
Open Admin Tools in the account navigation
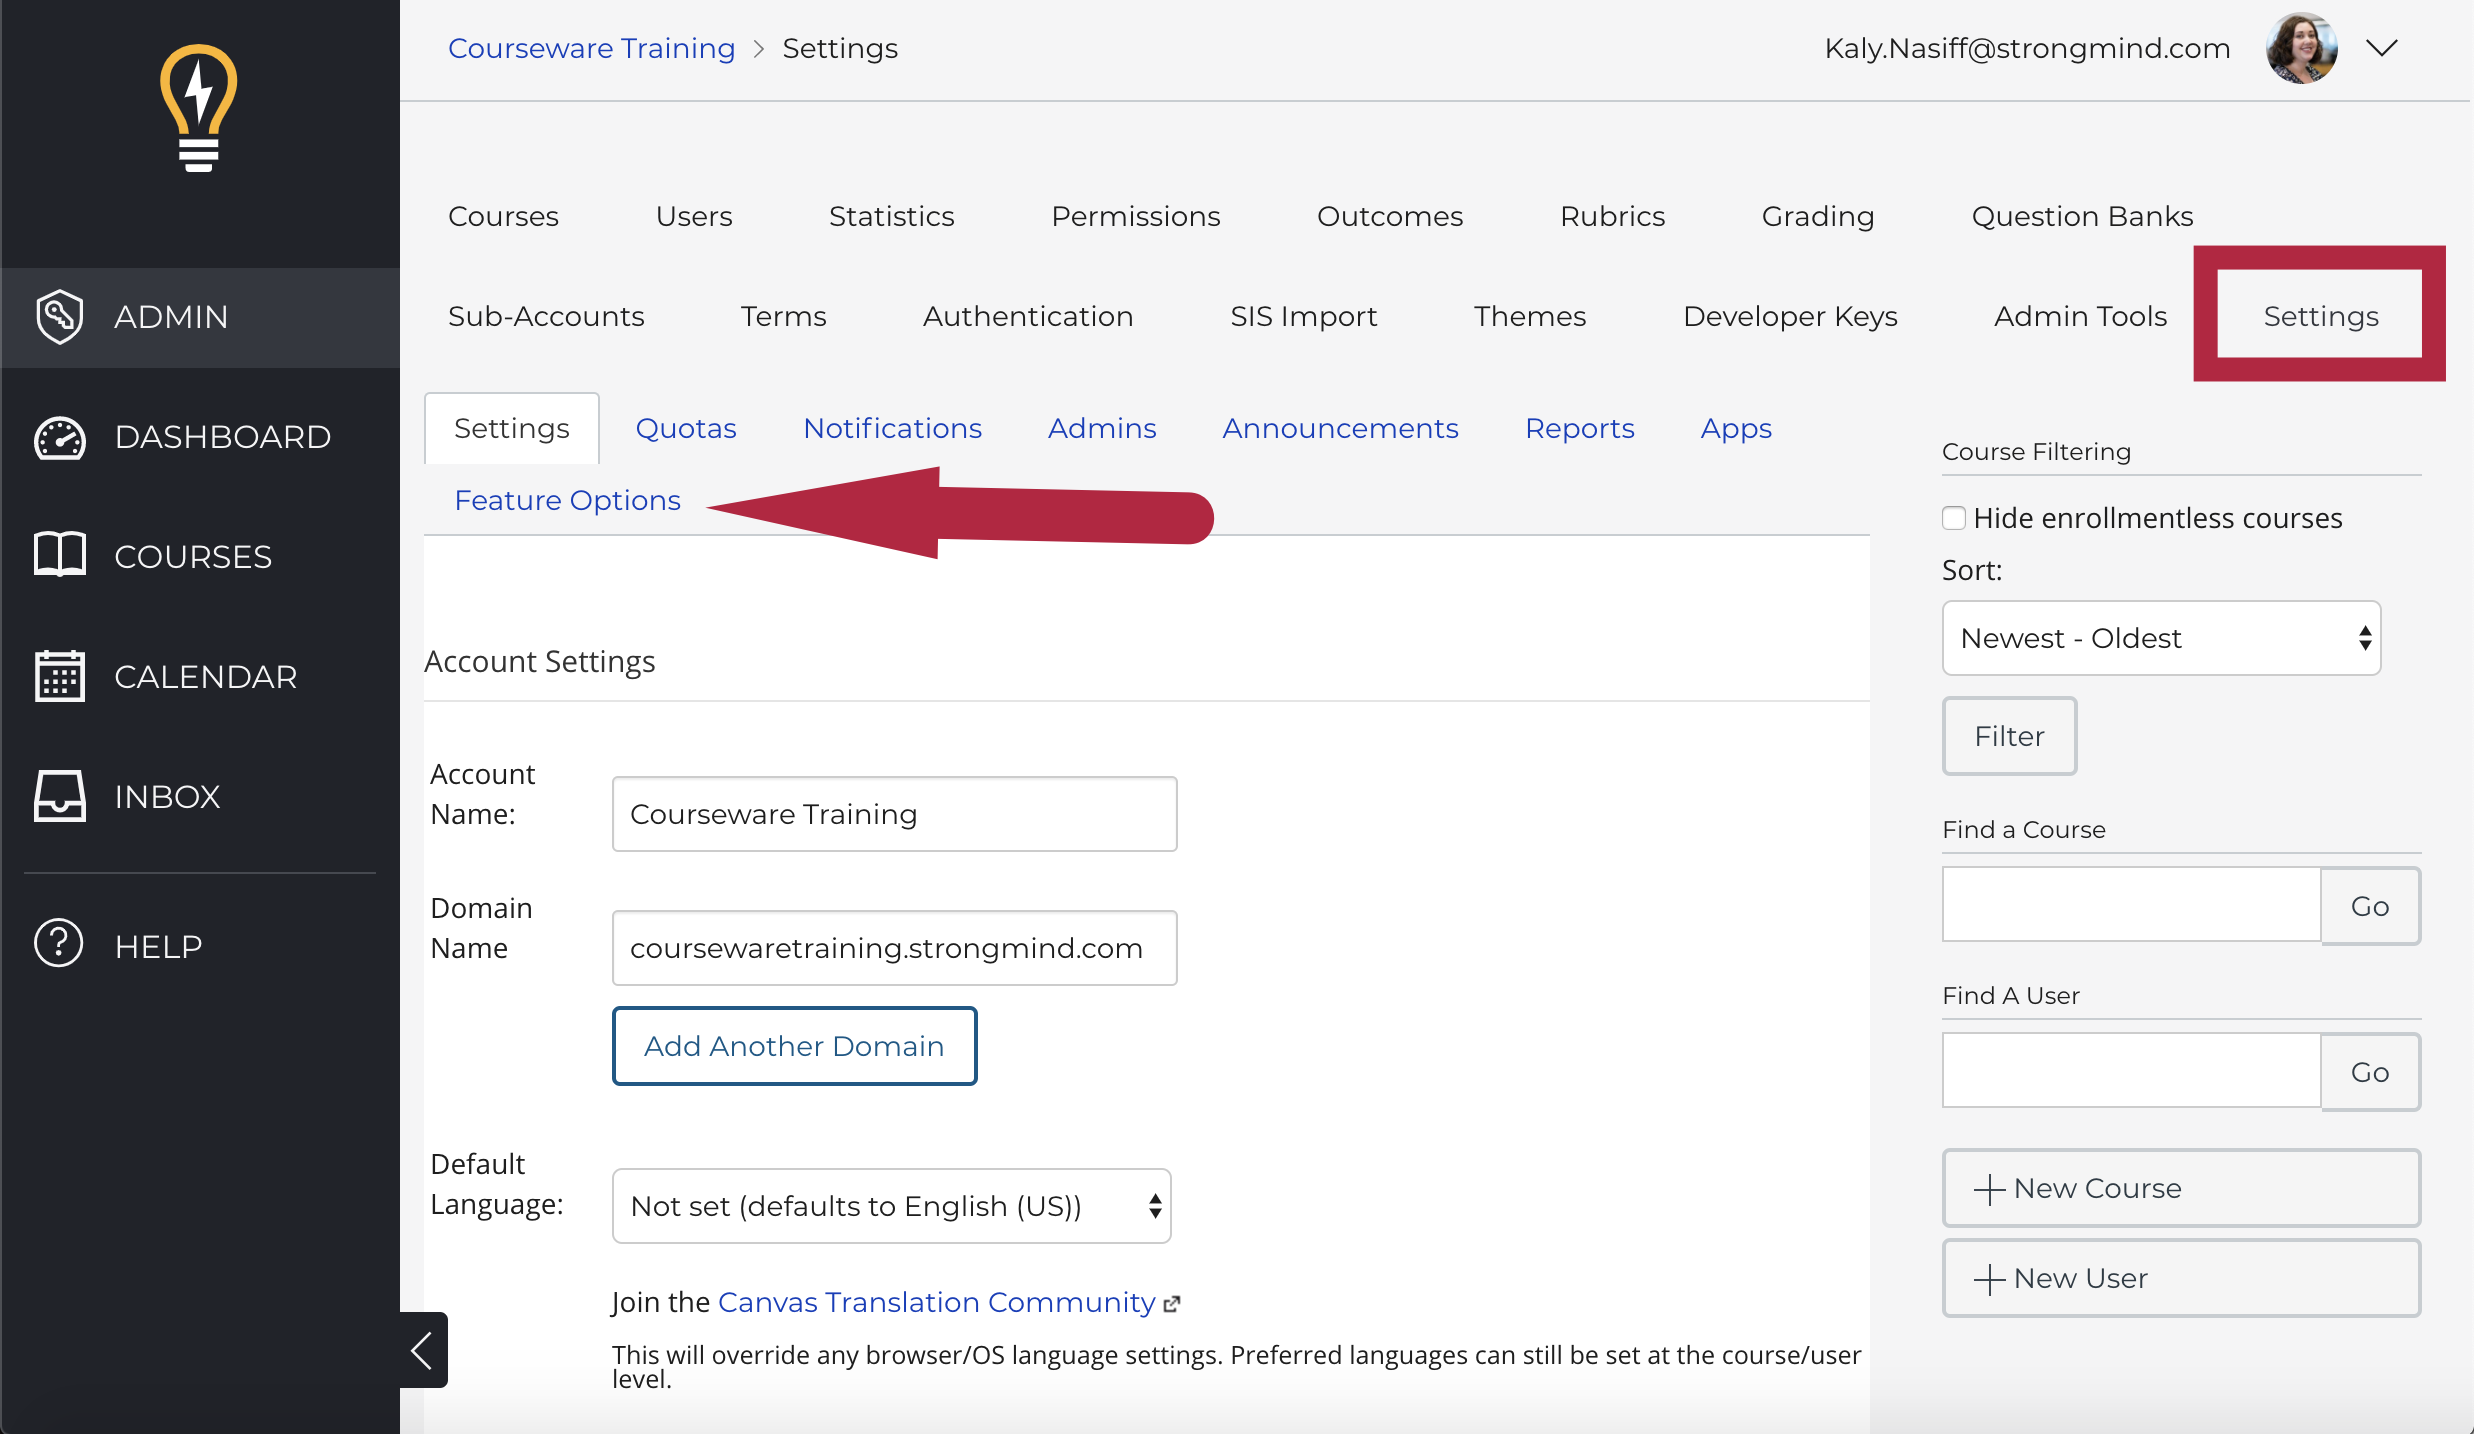point(2080,316)
